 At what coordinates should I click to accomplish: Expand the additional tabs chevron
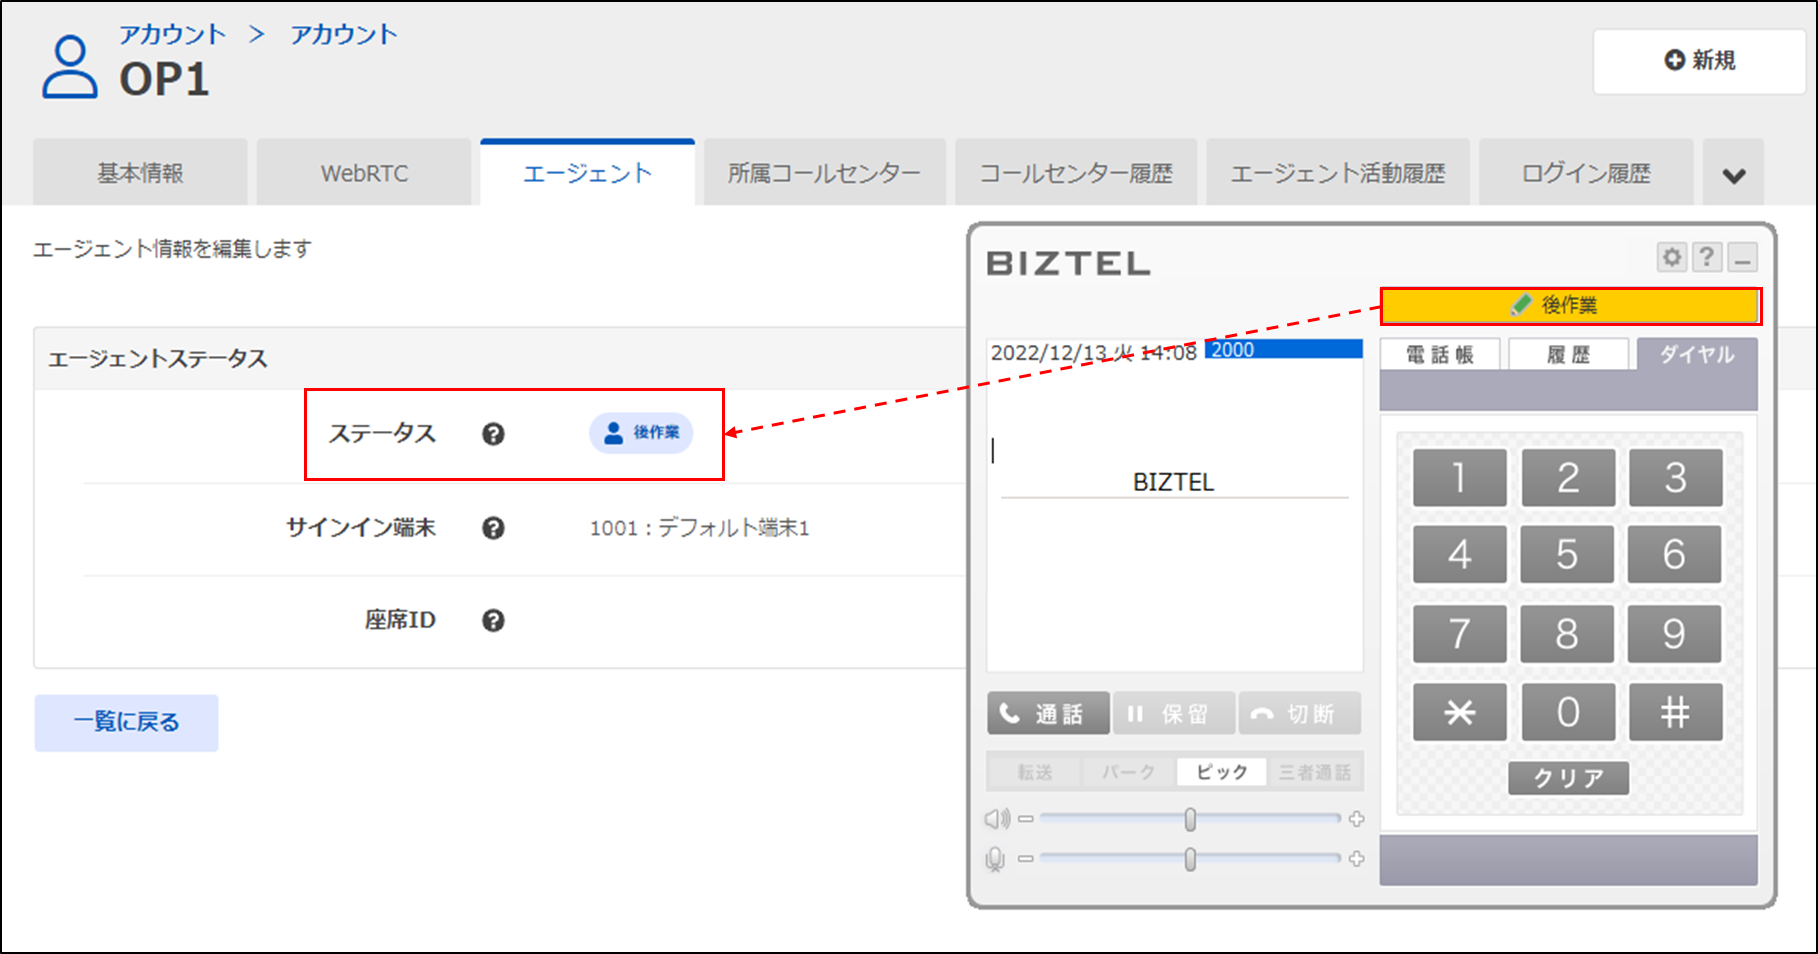(x=1733, y=175)
